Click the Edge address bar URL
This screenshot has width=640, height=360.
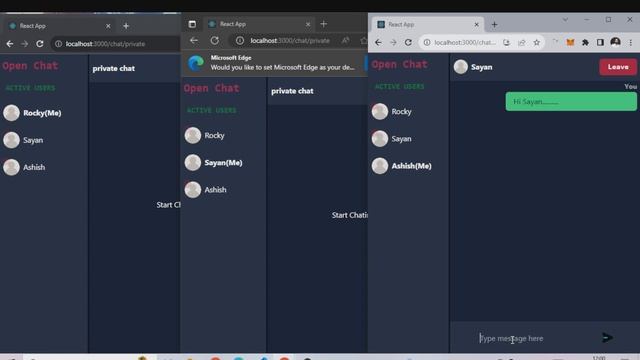click(x=290, y=40)
